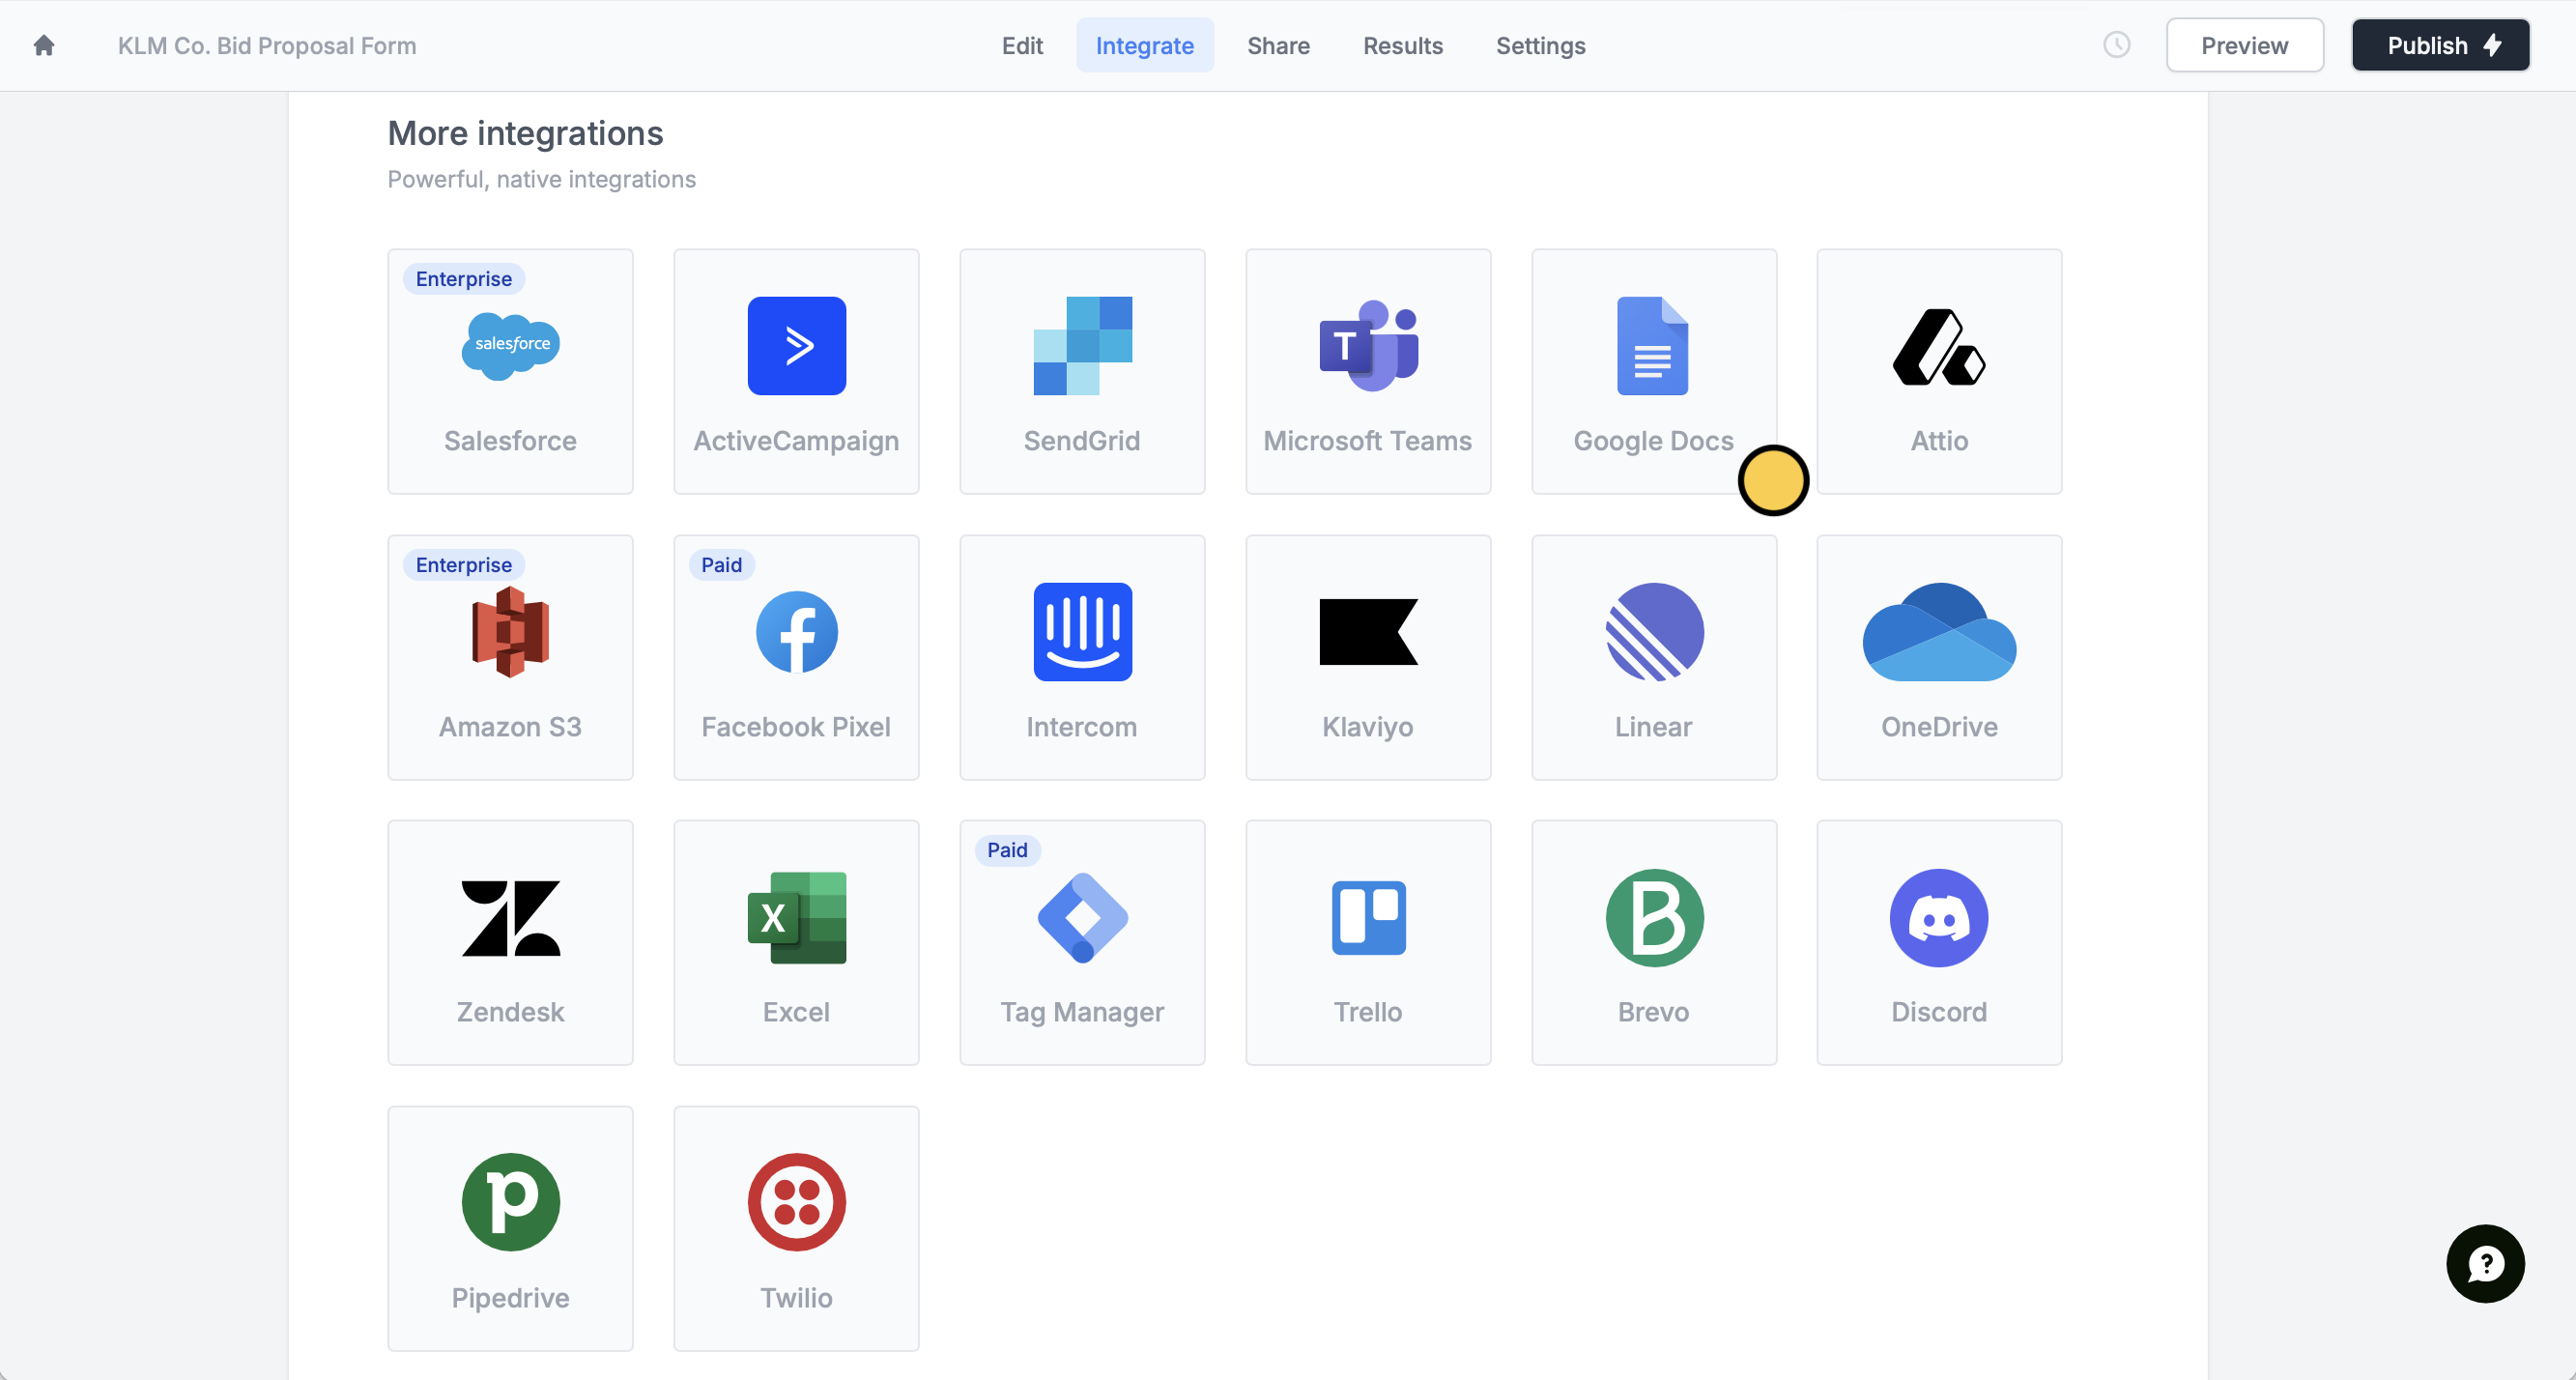Open the Twilio integration
Image resolution: width=2576 pixels, height=1380 pixels.
(x=796, y=1228)
